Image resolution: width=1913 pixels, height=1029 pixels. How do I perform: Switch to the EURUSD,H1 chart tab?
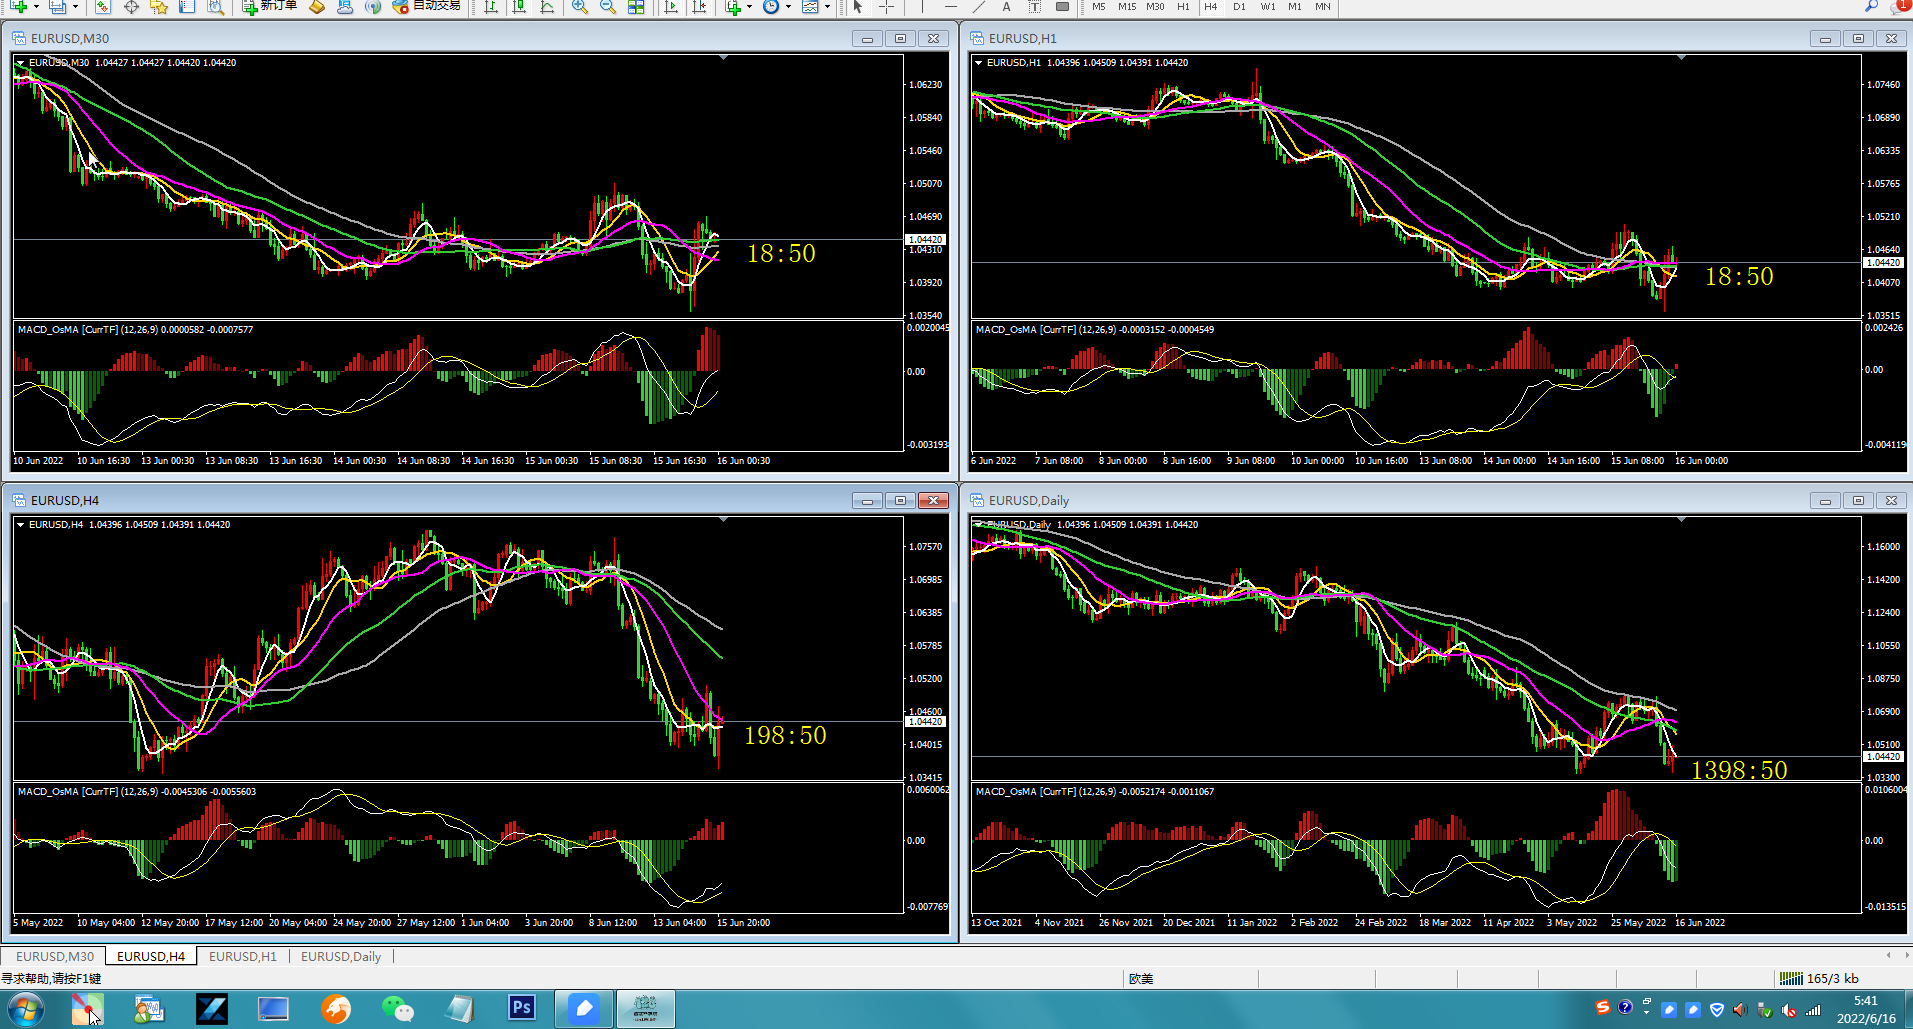pyautogui.click(x=243, y=956)
